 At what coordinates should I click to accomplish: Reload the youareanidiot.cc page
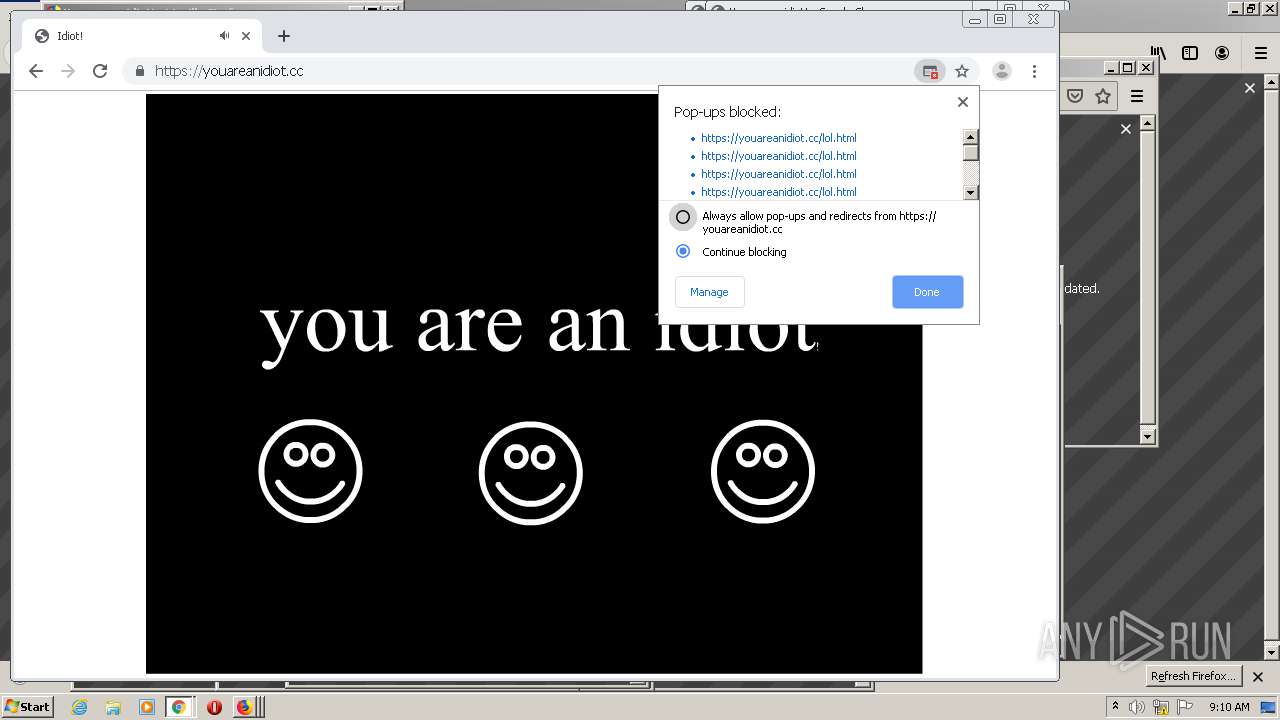100,71
